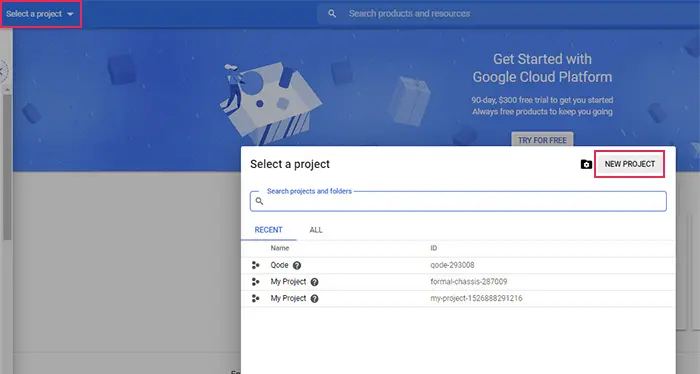700x374 pixels.
Task: Select My Project with ID formal-chassis-287009
Action: coord(458,282)
